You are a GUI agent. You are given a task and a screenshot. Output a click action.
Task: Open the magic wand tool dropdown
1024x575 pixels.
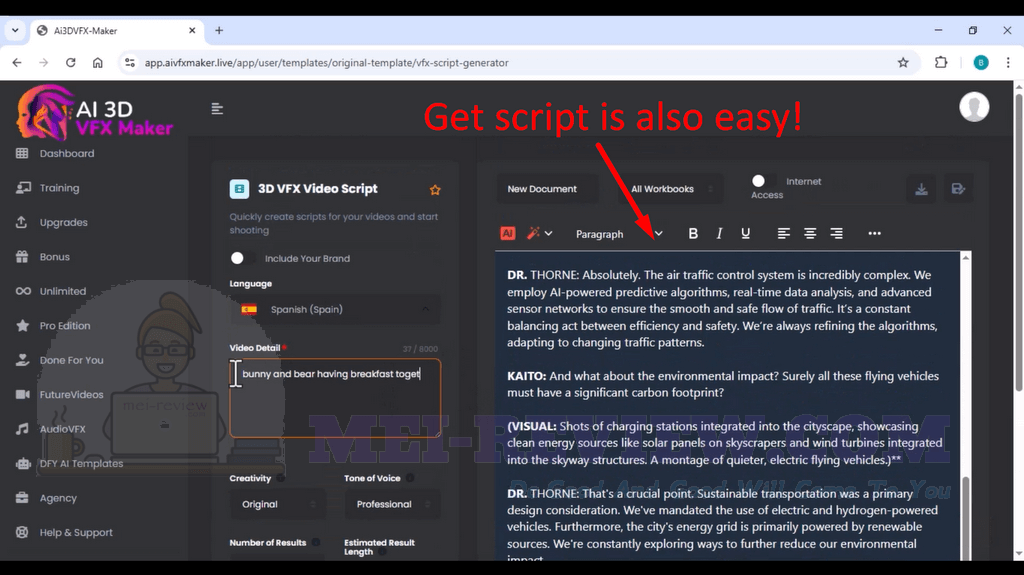[x=539, y=233]
